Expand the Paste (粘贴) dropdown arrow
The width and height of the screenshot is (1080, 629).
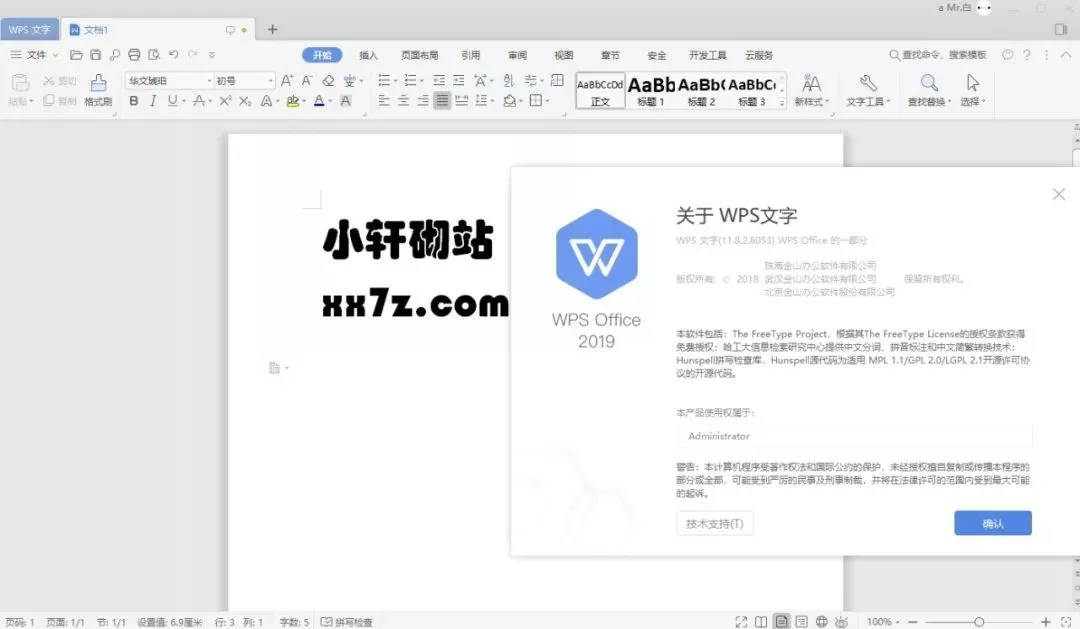(31, 102)
